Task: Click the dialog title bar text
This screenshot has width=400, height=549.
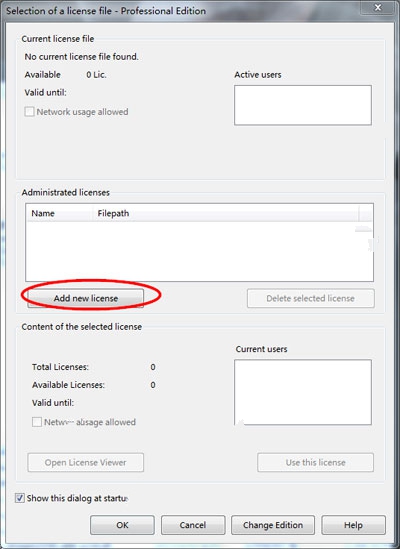Action: click(106, 11)
